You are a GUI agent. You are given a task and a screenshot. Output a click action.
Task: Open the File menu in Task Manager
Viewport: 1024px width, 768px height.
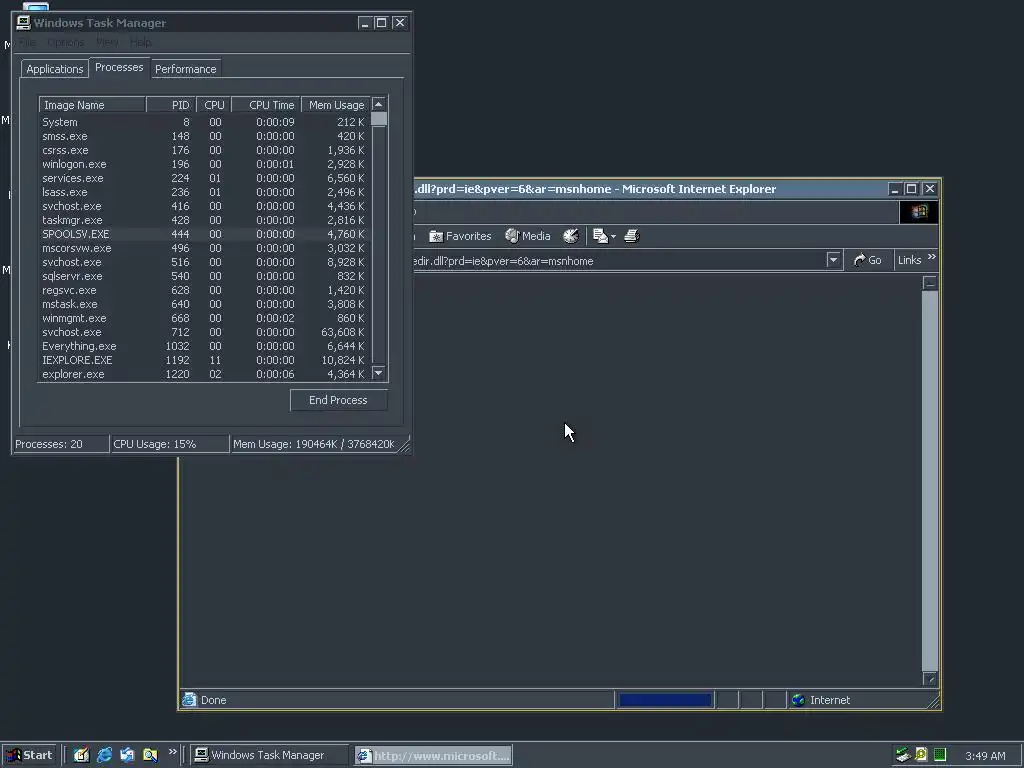(x=27, y=42)
